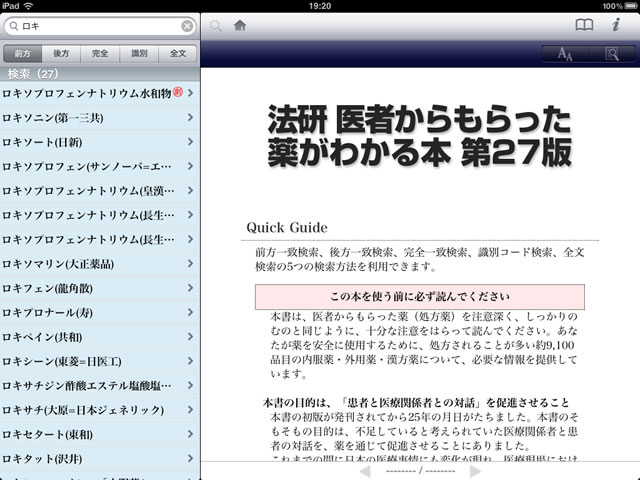Tap chevron on ロキセタート(東和) row
Screen dimensions: 640x480
[x=191, y=434]
